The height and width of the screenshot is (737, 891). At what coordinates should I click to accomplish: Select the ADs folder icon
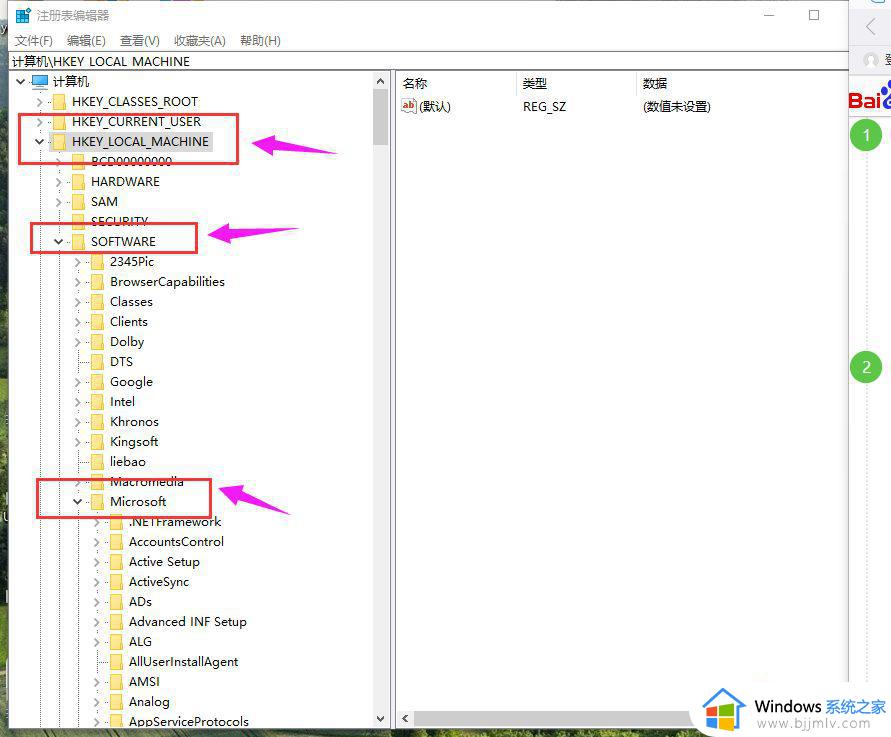point(116,602)
